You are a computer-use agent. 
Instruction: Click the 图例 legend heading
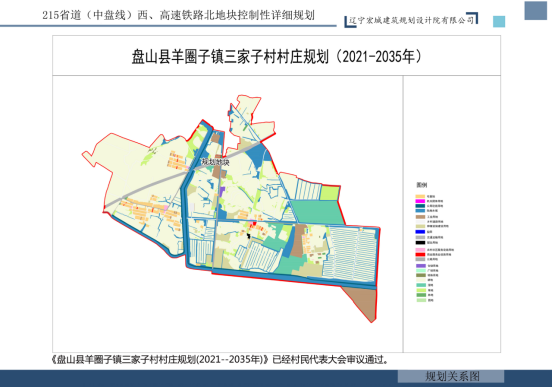422,185
